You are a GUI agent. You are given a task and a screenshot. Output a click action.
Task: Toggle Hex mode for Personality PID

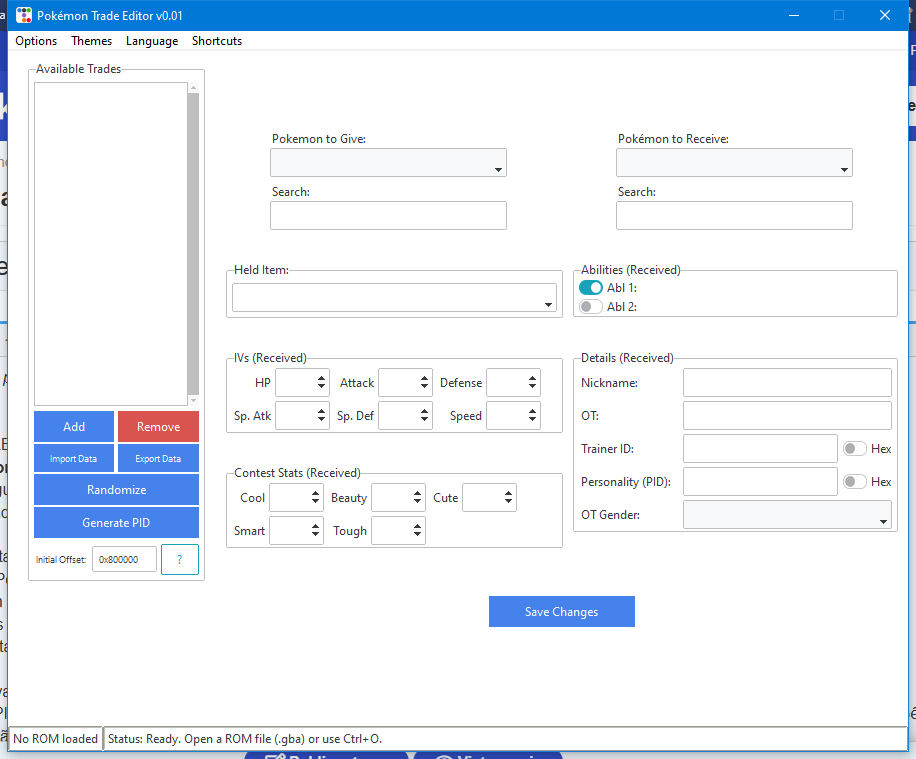854,482
